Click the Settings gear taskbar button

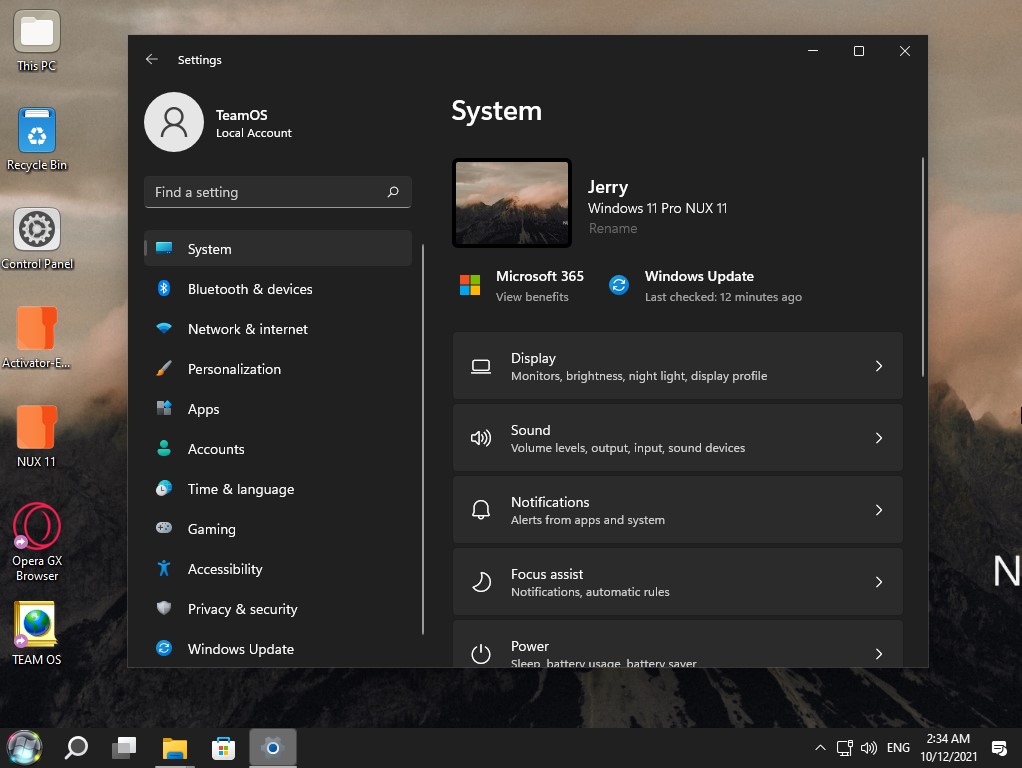click(x=273, y=748)
